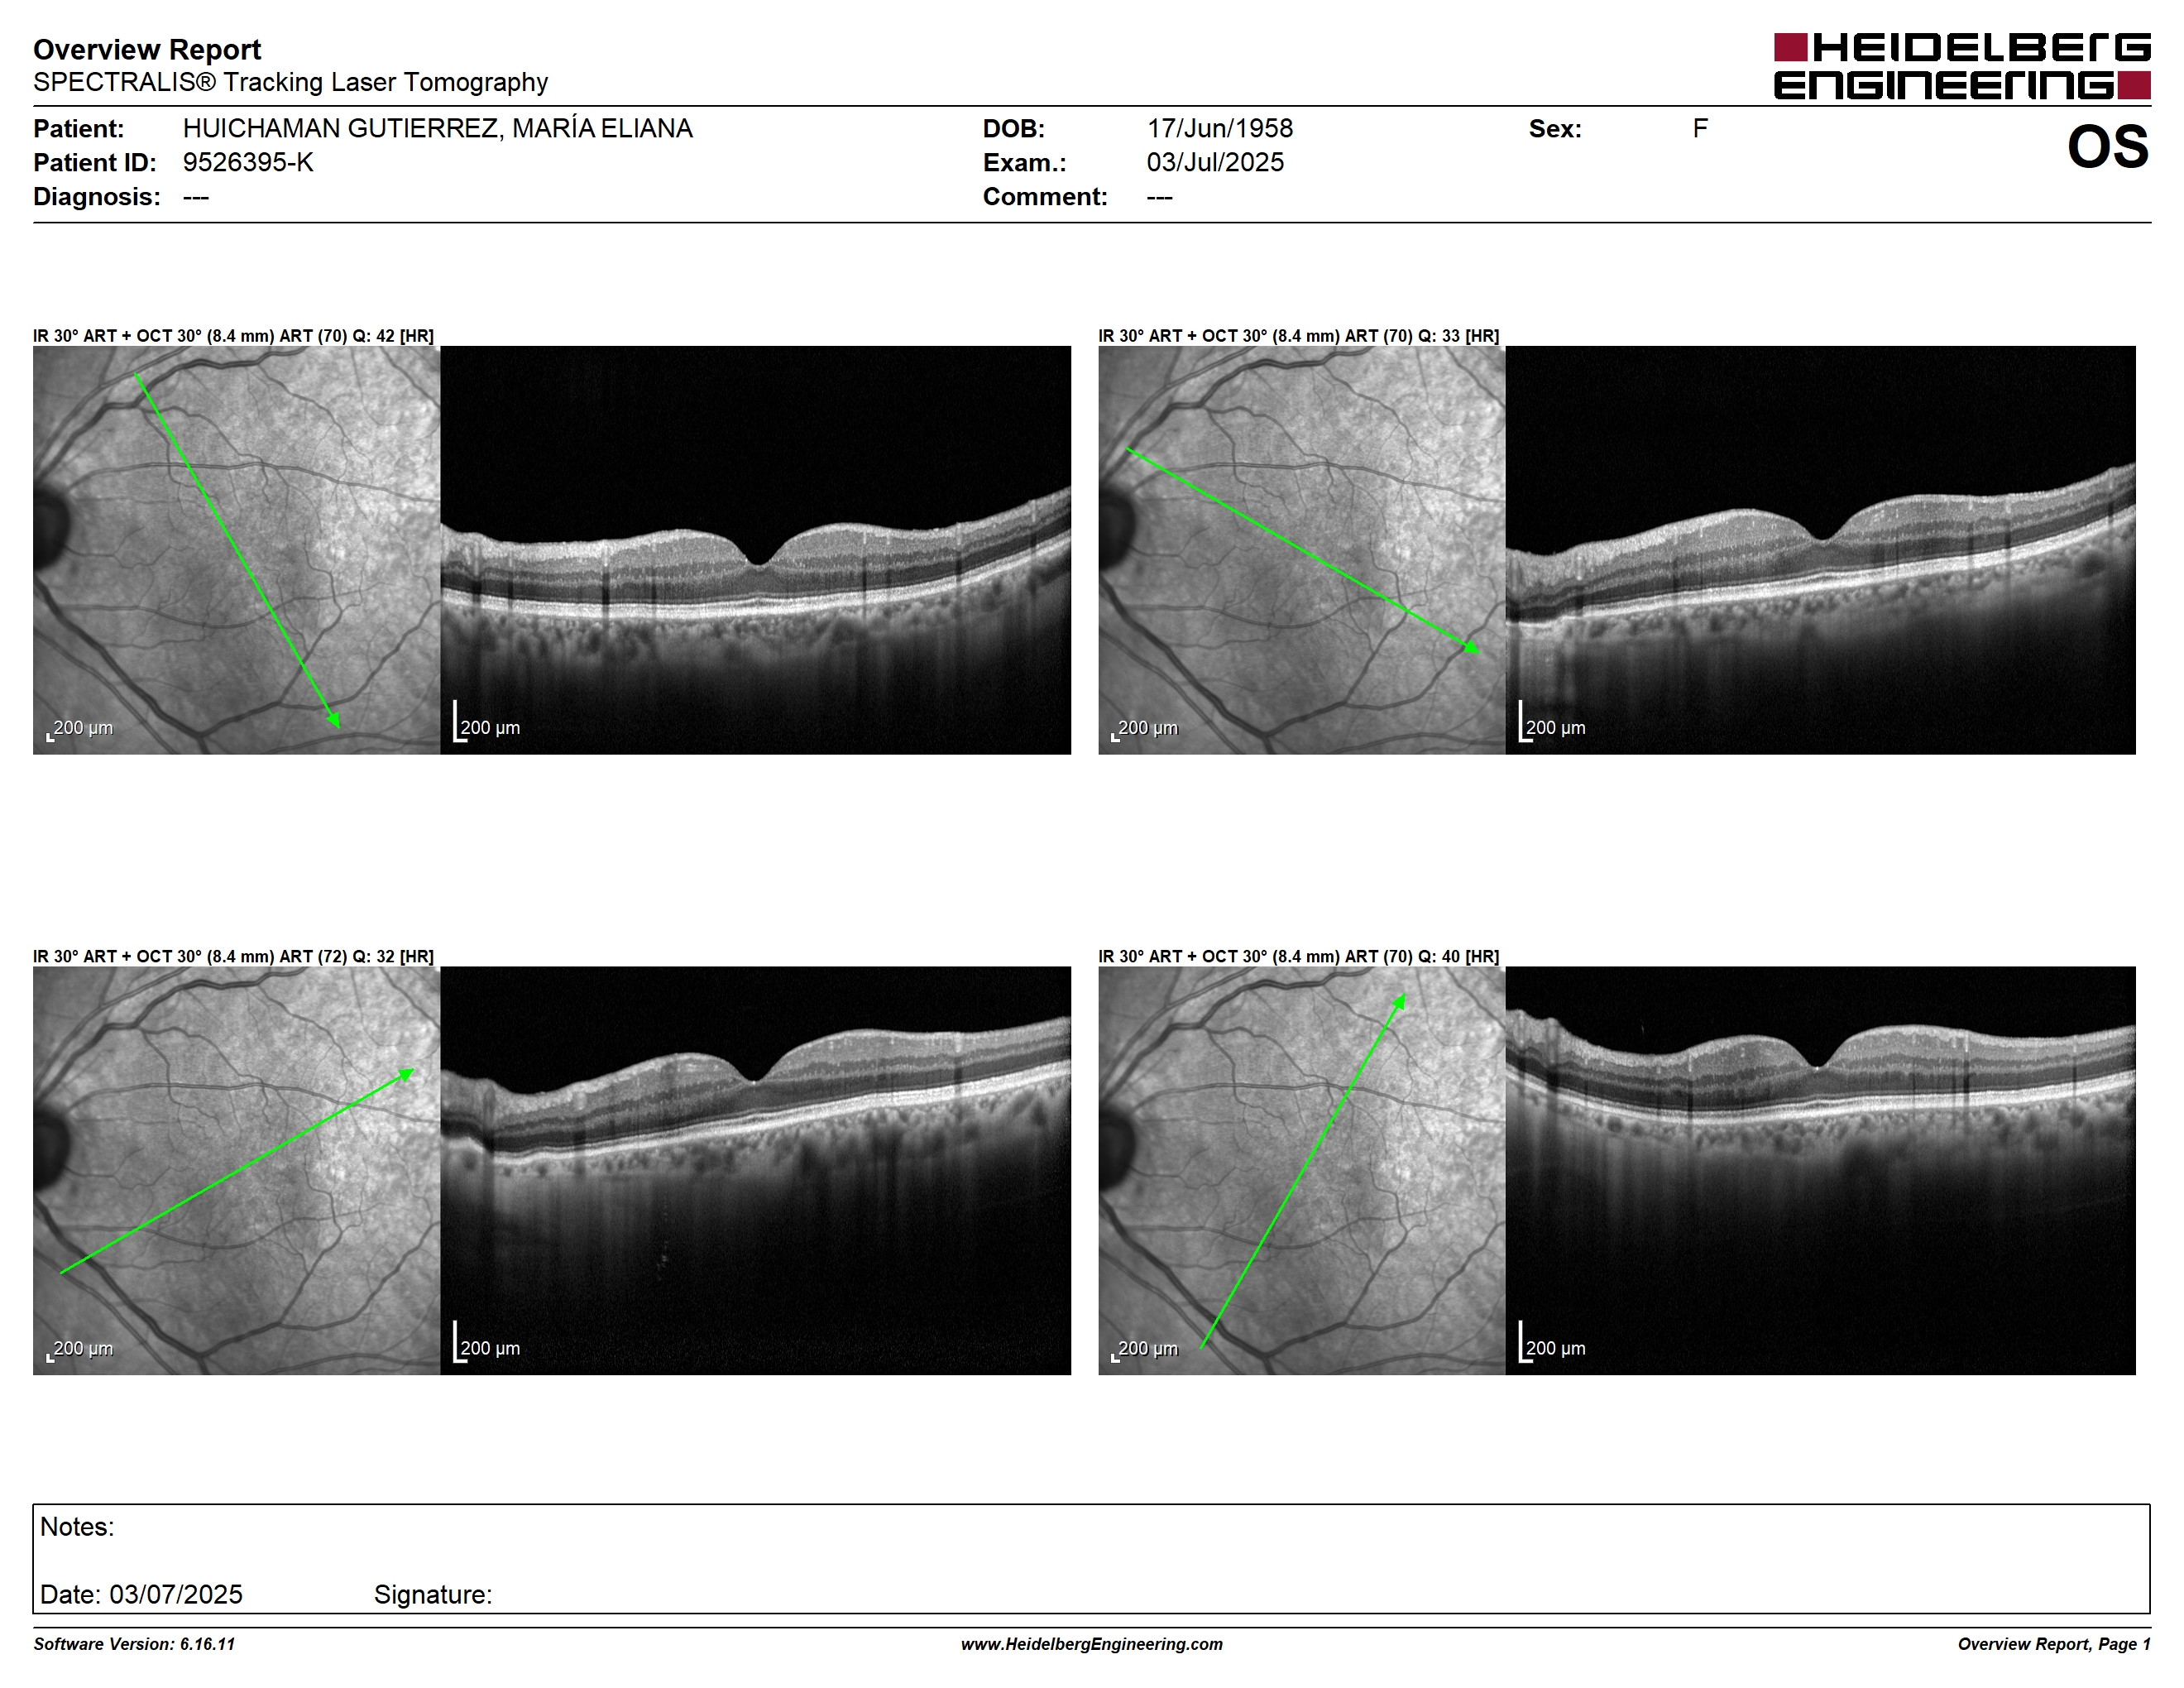This screenshot has width=2184, height=1688.
Task: Click scan caption with 'Q: 42 [HR]'
Action: (x=233, y=336)
